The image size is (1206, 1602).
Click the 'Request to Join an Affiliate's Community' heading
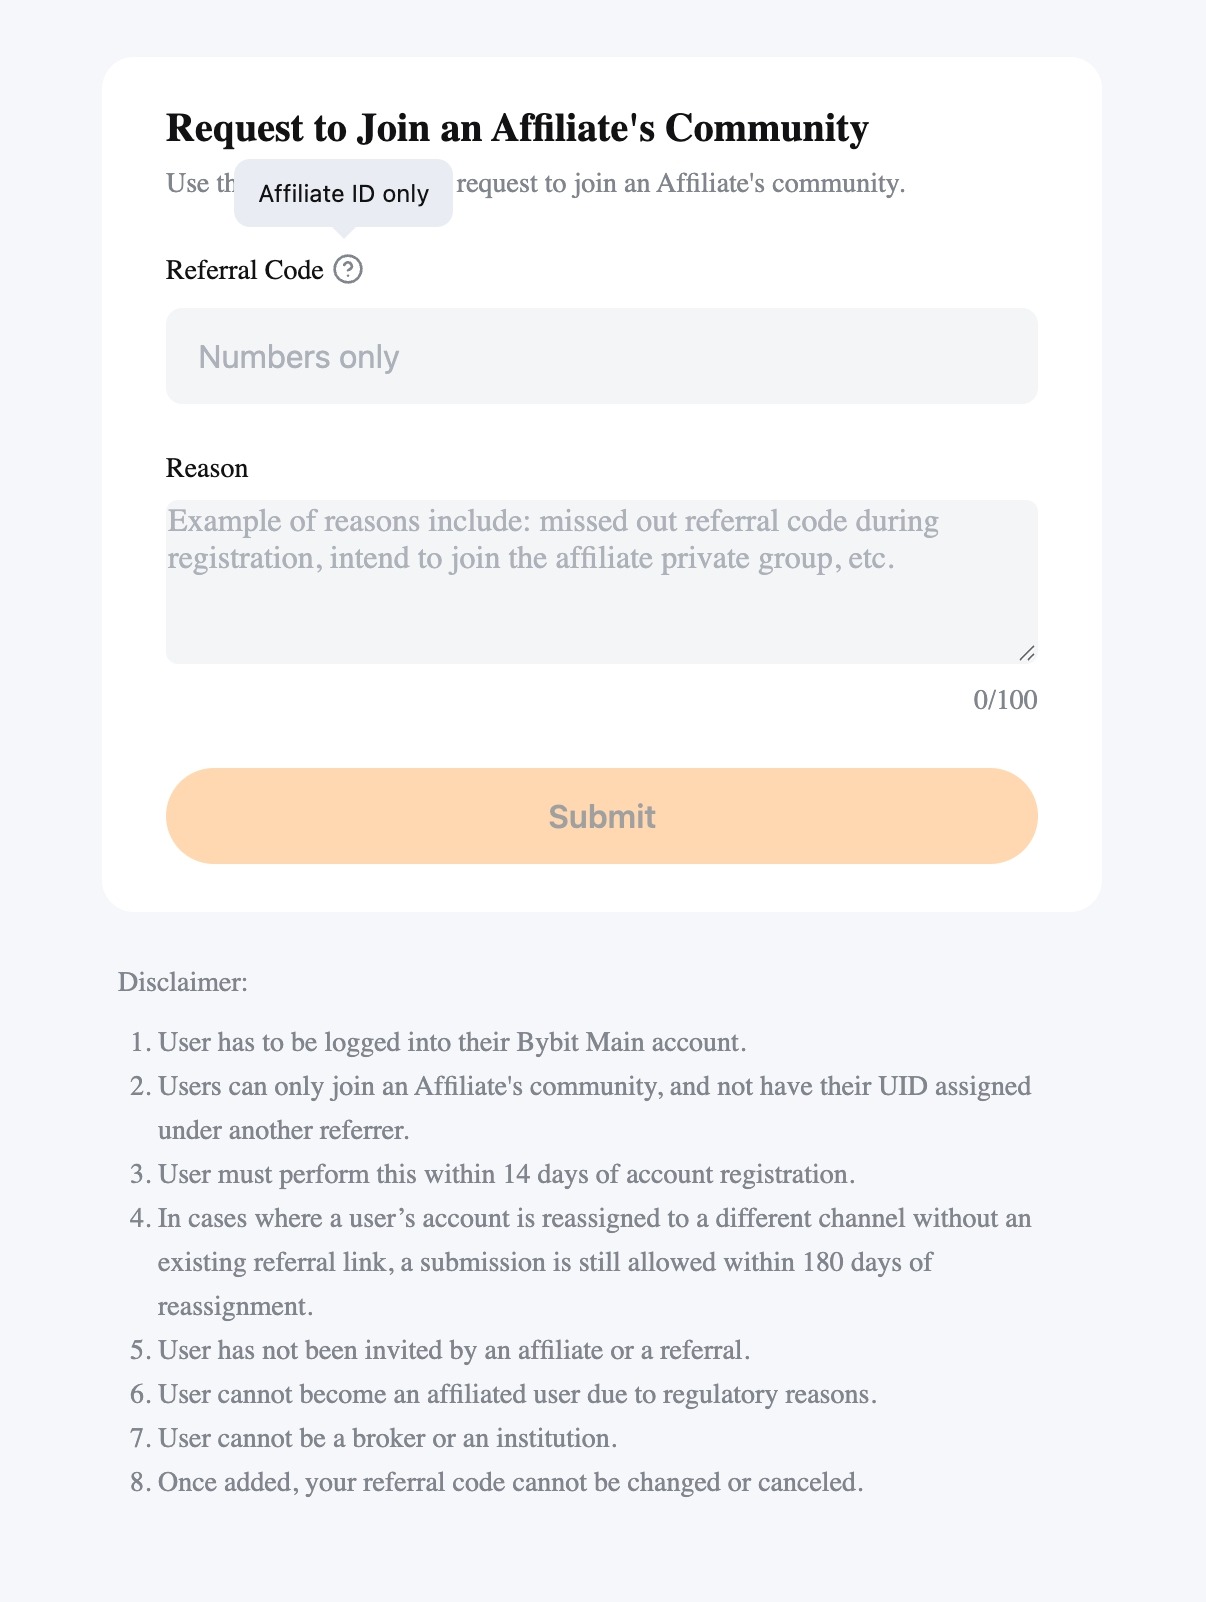click(517, 128)
